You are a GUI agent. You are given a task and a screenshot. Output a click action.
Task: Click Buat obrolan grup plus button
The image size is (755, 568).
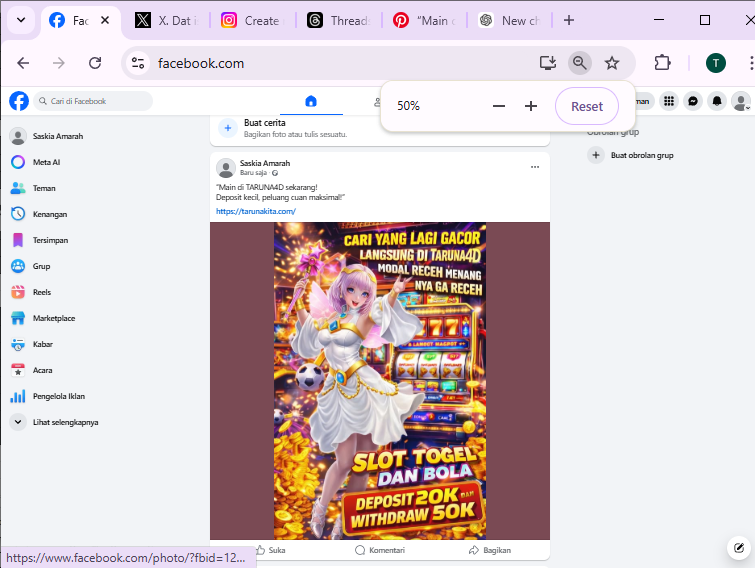(596, 155)
